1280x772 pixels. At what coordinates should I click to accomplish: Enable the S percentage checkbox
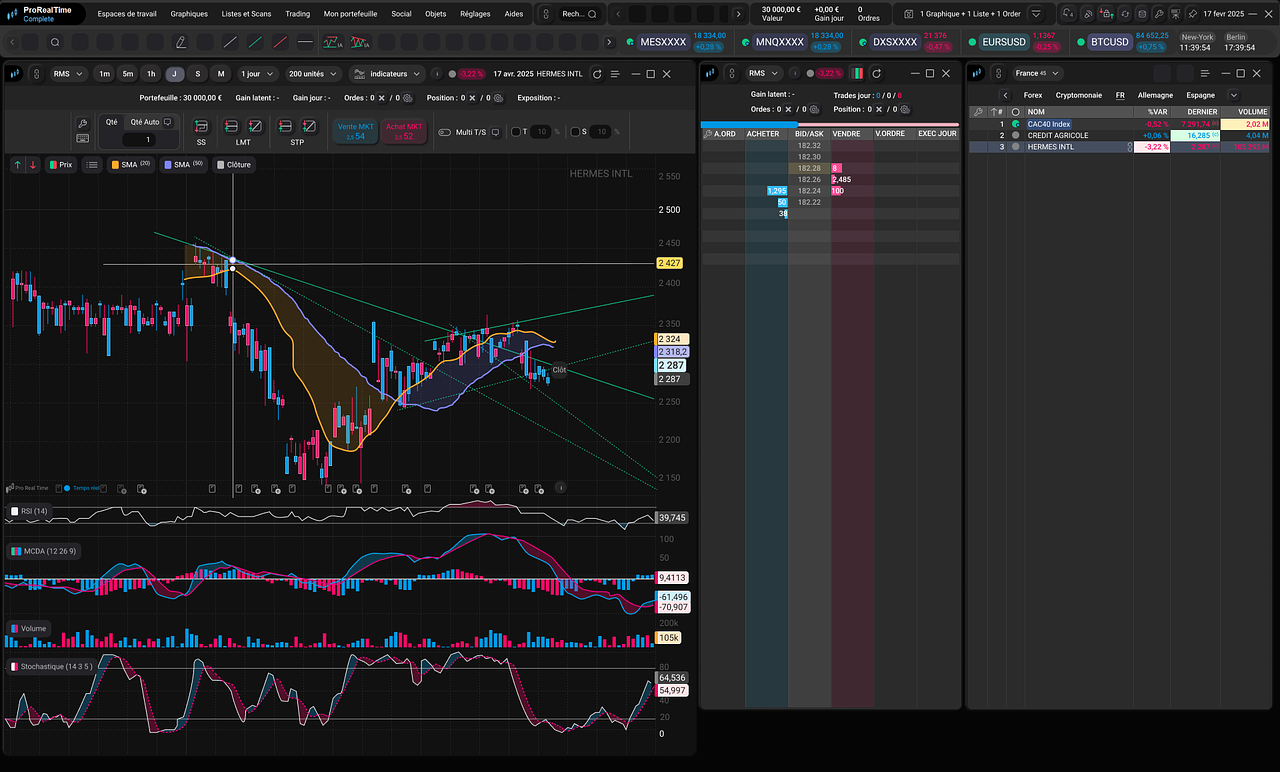(576, 132)
